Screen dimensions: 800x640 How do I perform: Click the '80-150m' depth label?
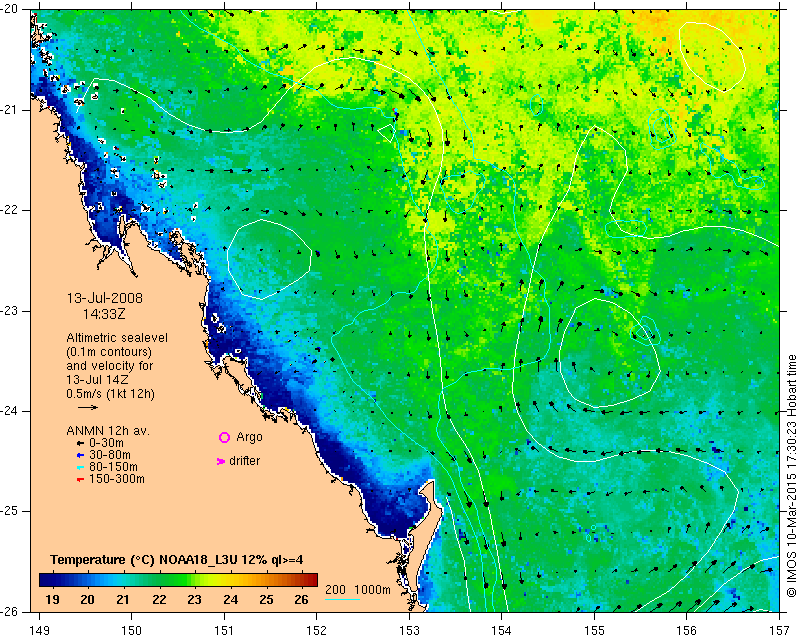113,467
